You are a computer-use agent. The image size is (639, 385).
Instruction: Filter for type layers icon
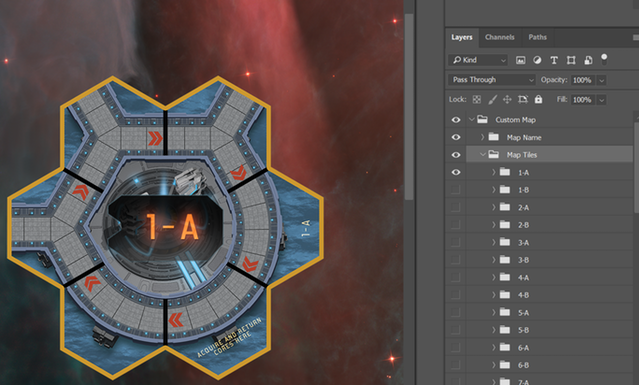pyautogui.click(x=554, y=60)
